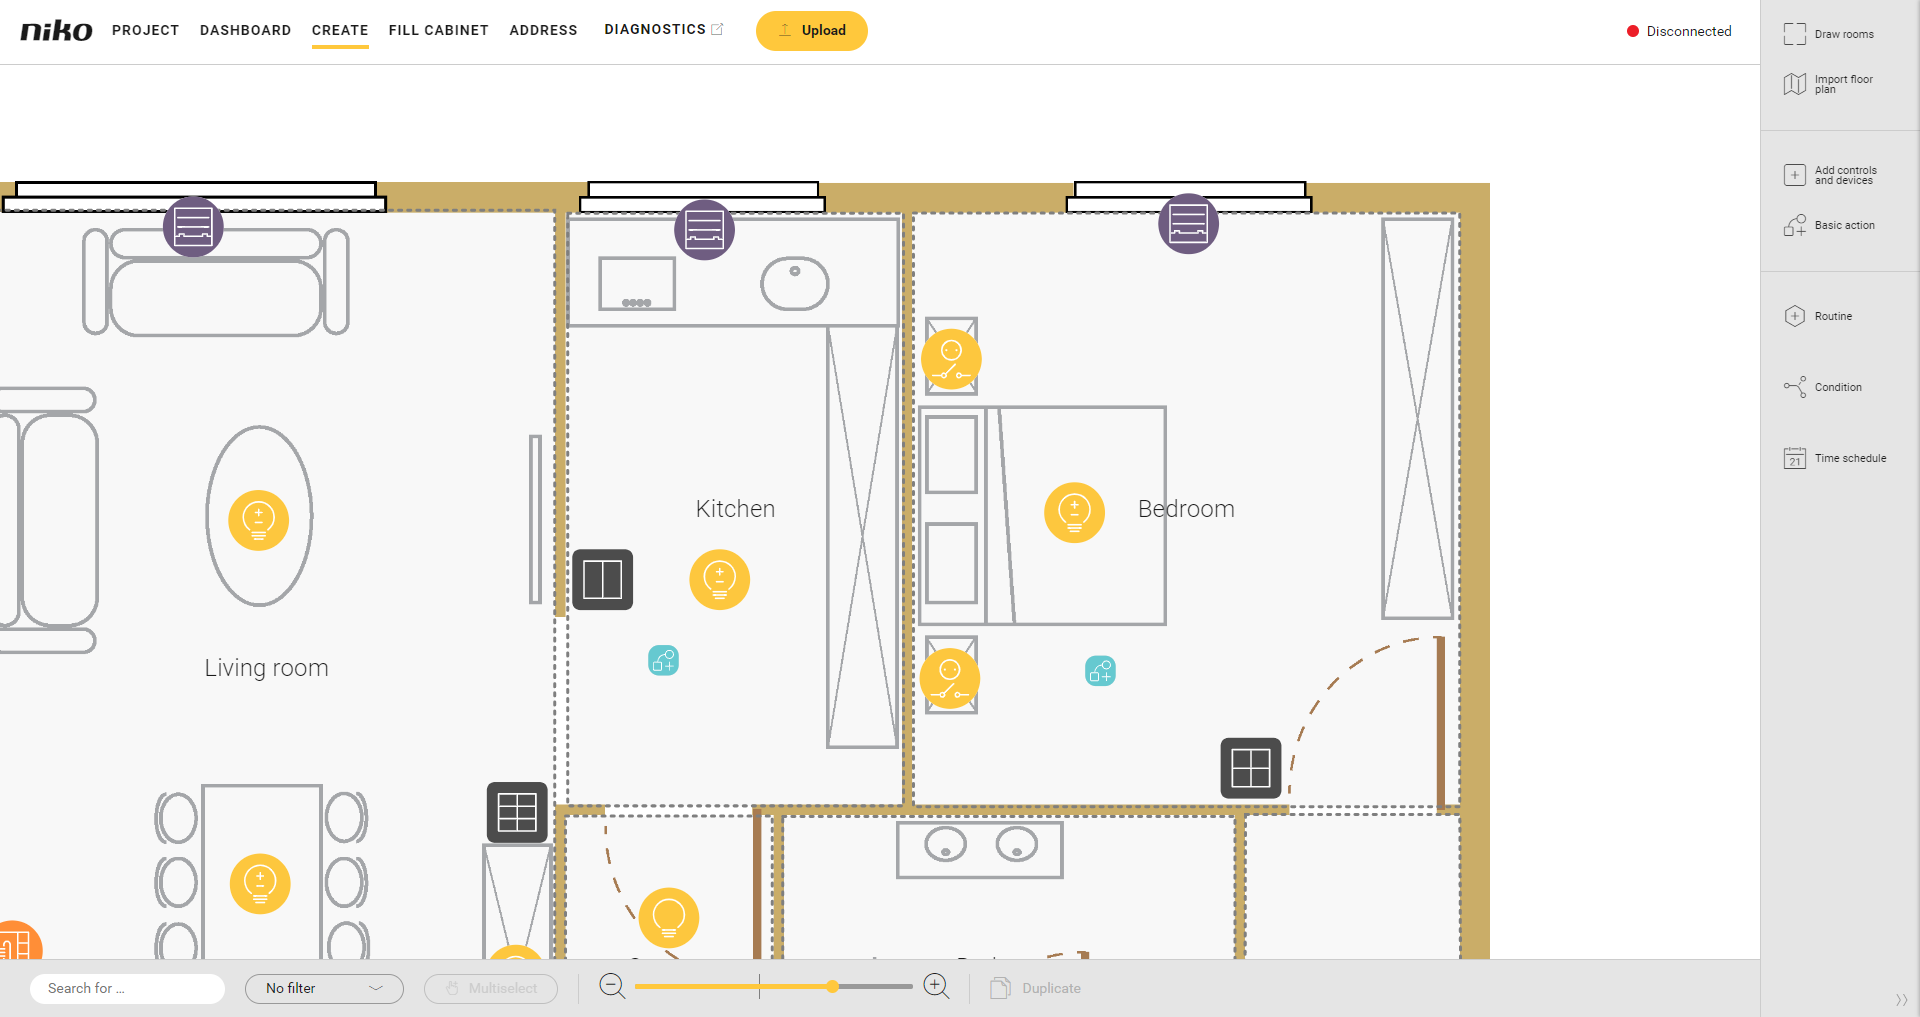1920x1017 pixels.
Task: Click the Kitchen room label
Action: (735, 509)
